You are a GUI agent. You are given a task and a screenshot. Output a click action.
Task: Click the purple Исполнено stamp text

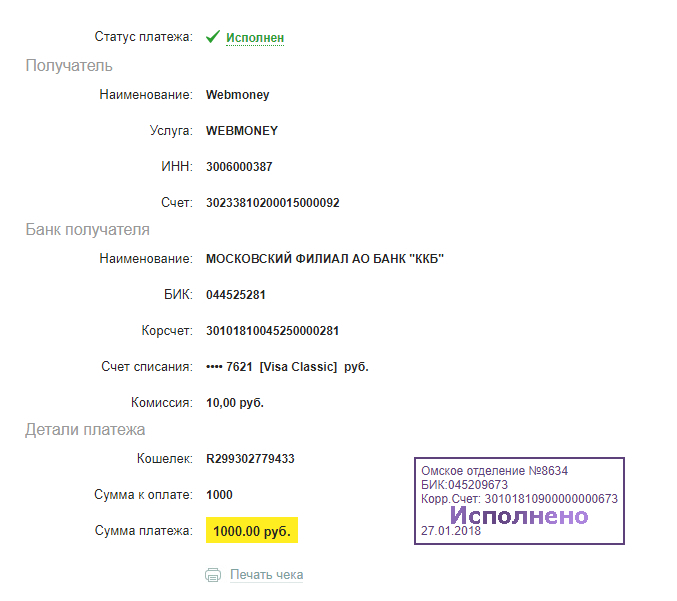pos(518,516)
